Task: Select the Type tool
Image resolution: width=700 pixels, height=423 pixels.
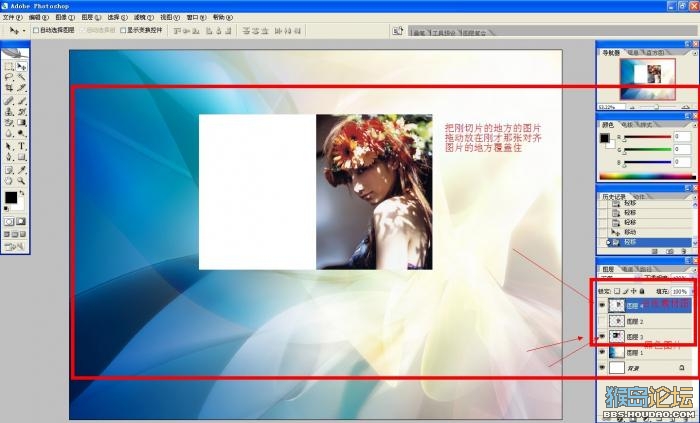Action: tap(21, 146)
